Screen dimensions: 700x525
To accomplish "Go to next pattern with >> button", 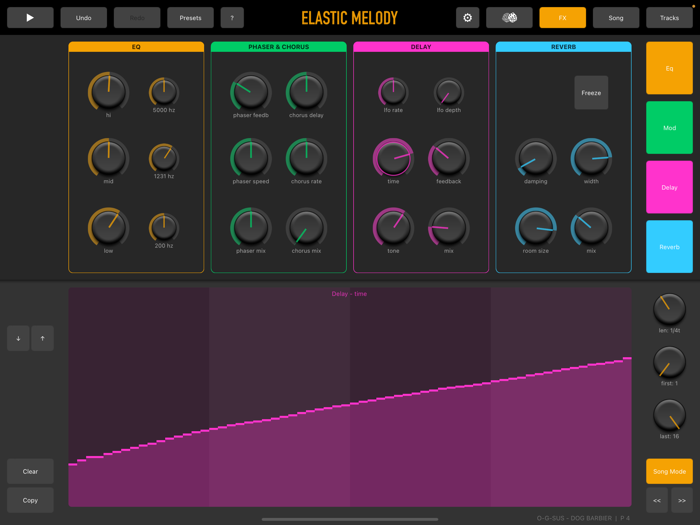I will point(682,500).
